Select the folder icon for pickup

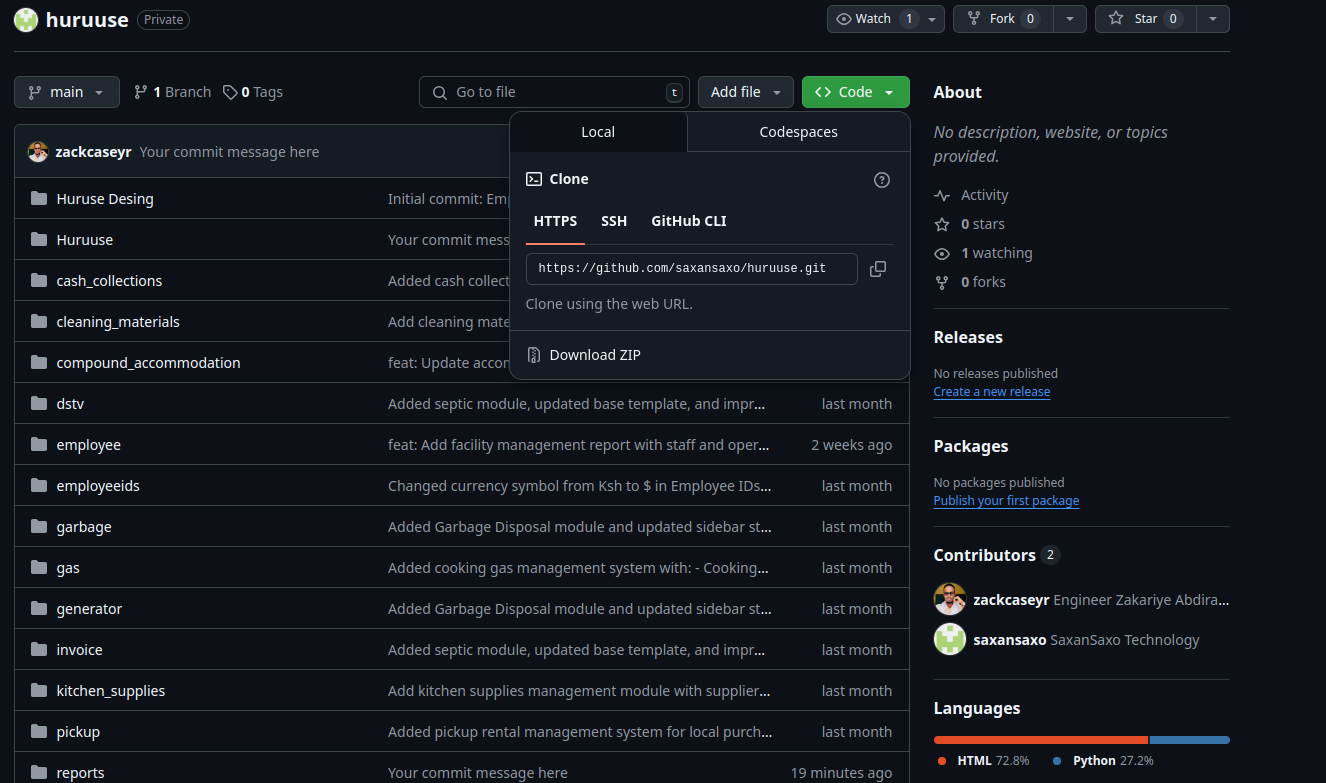pos(39,732)
